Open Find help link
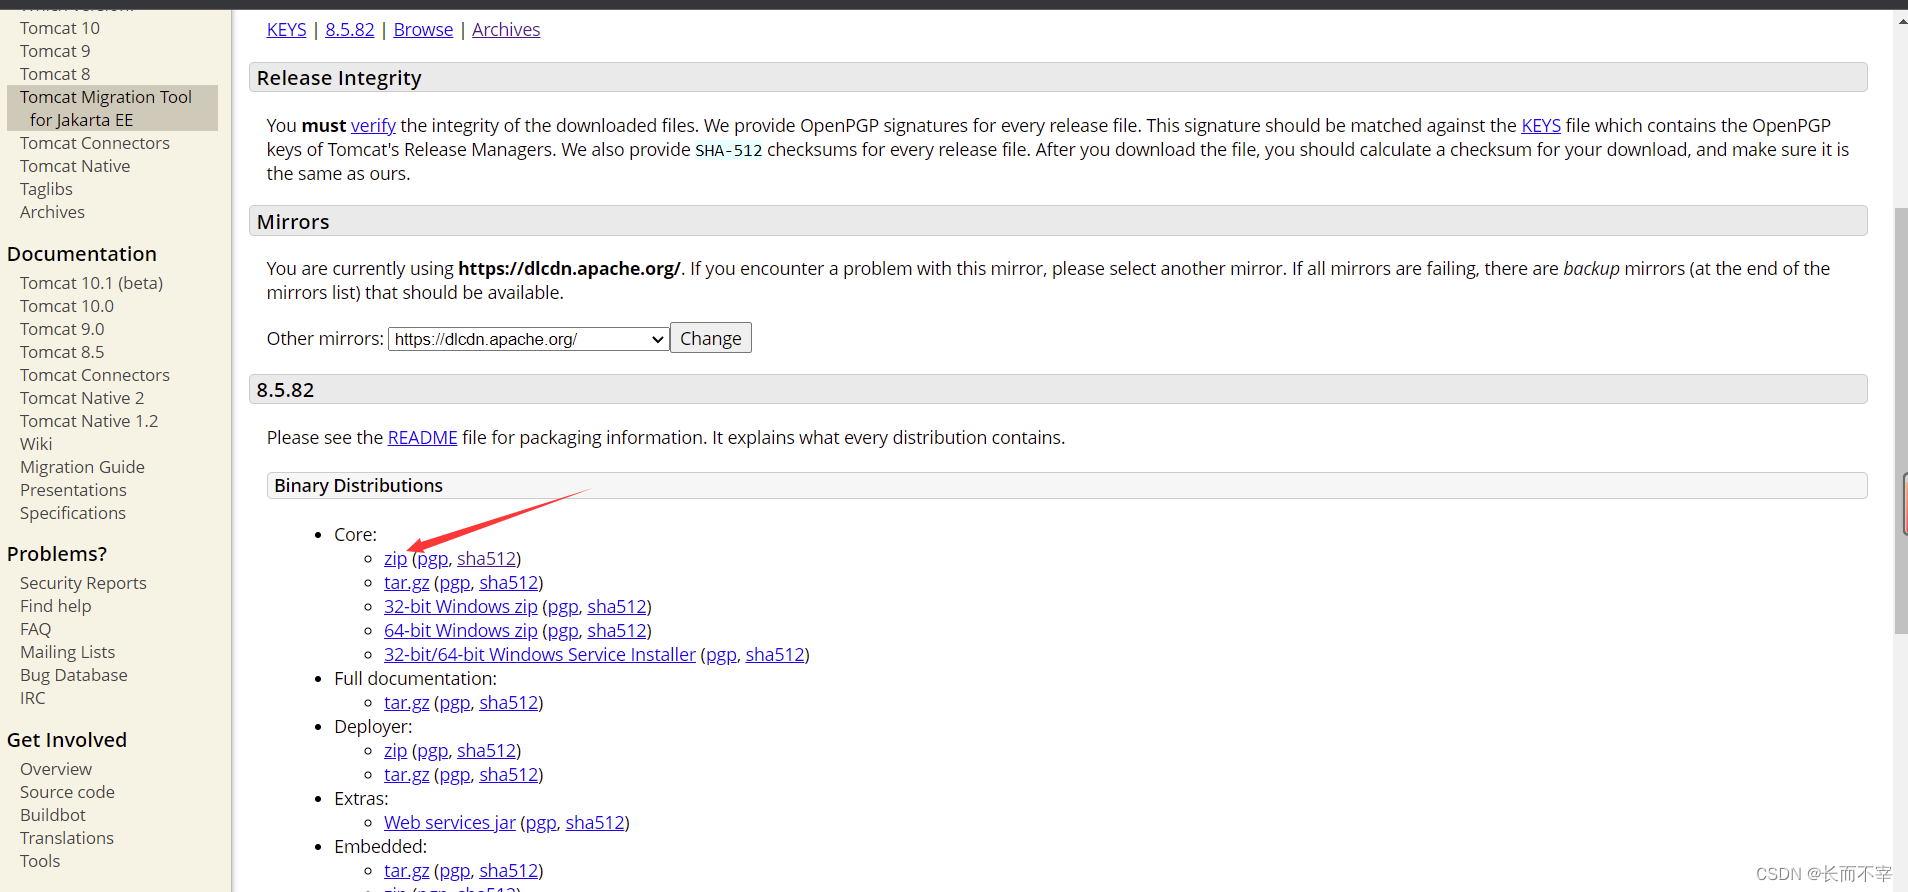The width and height of the screenshot is (1908, 892). pyautogui.click(x=55, y=606)
